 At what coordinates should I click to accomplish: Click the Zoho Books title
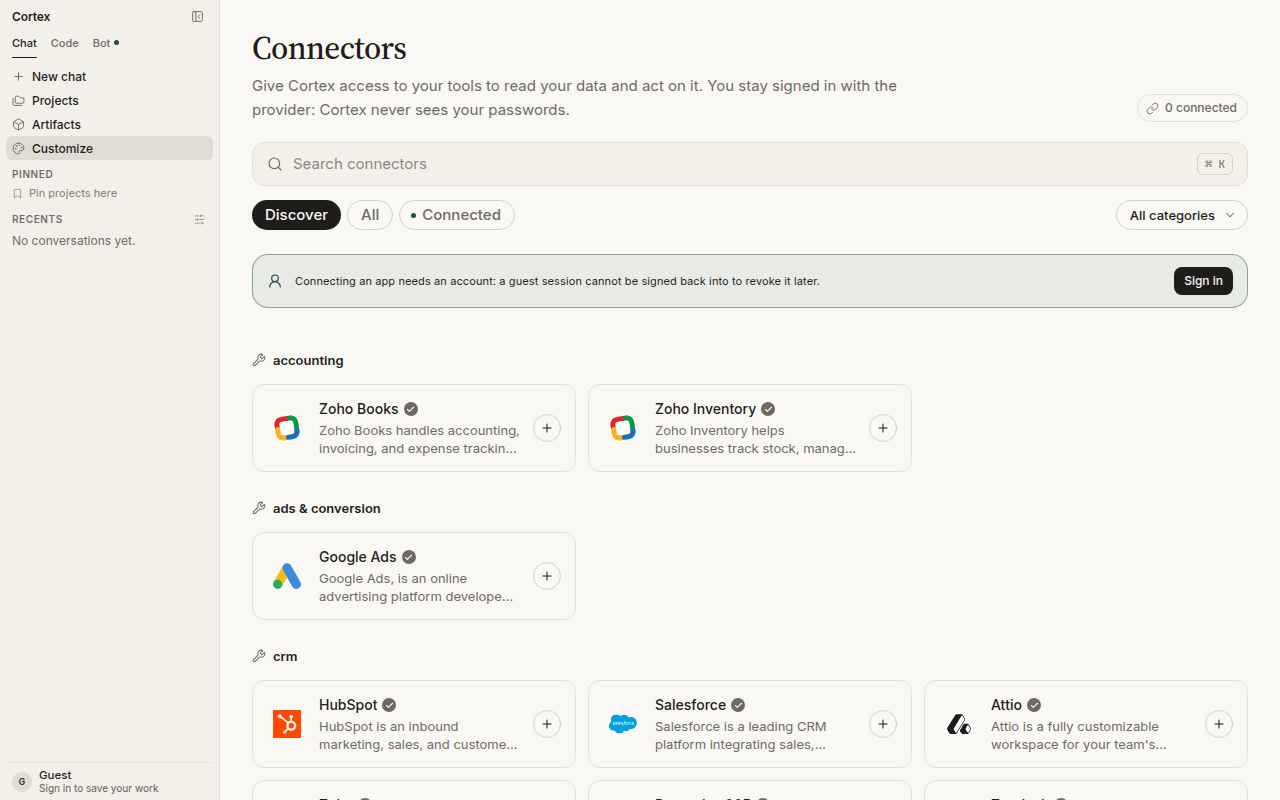point(359,409)
